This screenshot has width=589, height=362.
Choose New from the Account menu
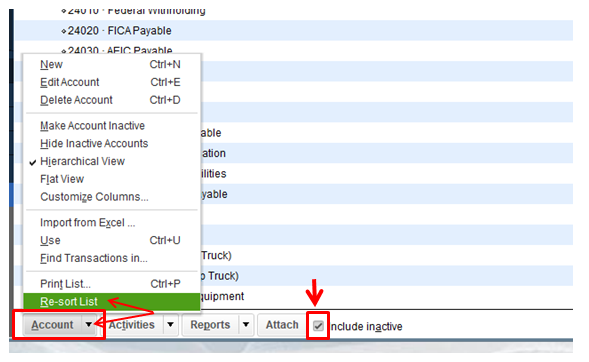coord(112,65)
